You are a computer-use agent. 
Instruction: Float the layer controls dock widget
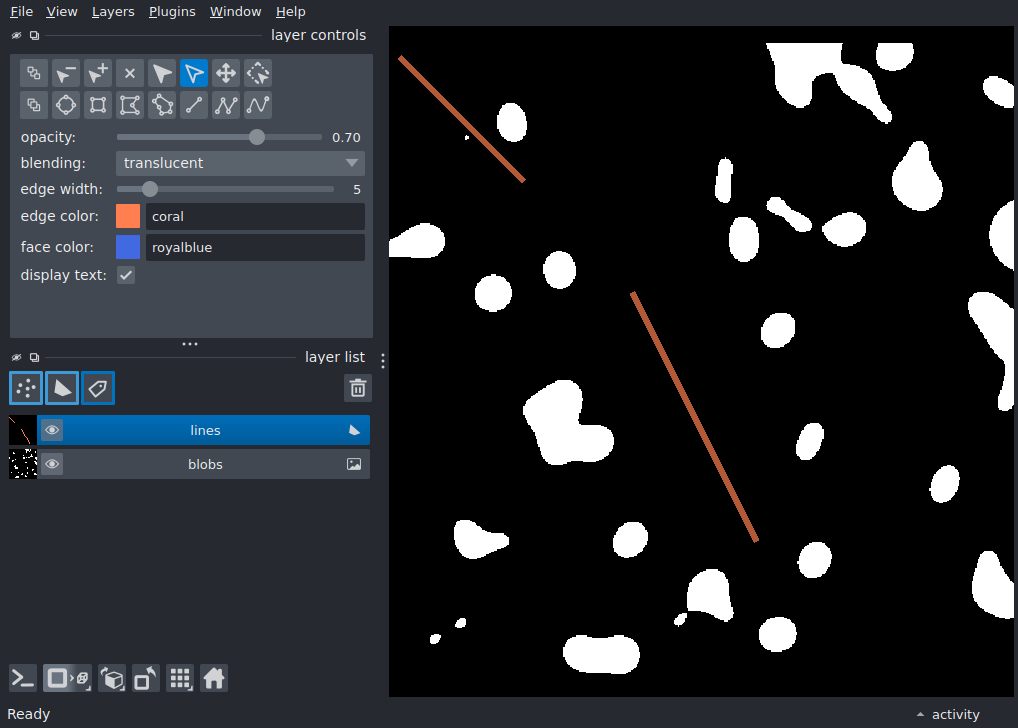pyautogui.click(x=34, y=35)
